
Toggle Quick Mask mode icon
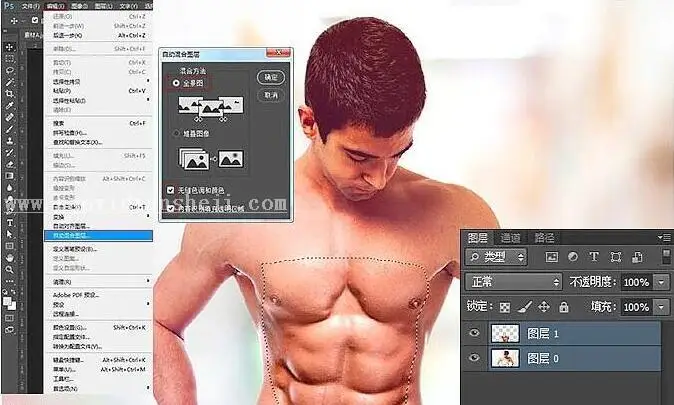pos(9,318)
